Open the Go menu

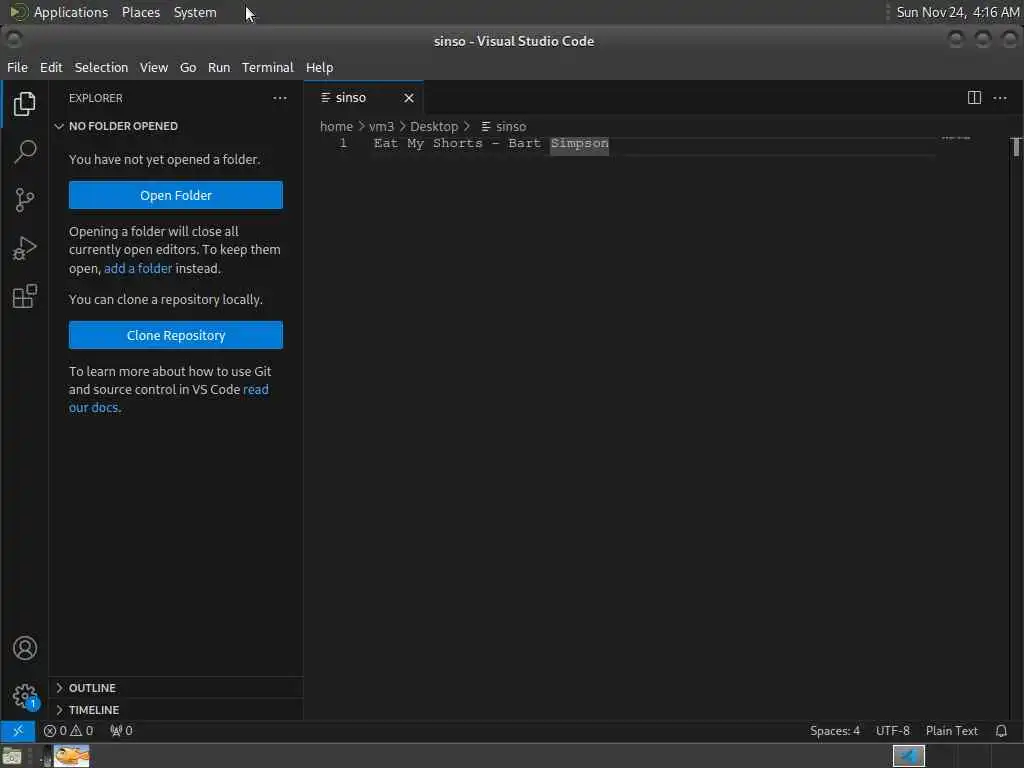(188, 67)
